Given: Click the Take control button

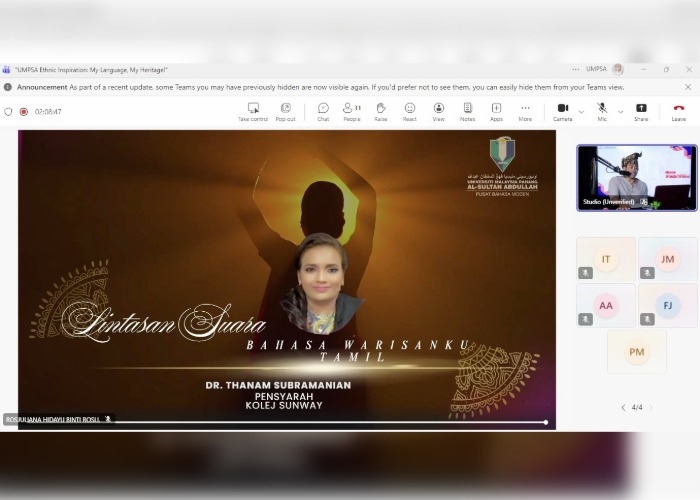Looking at the screenshot, I should click(x=253, y=111).
